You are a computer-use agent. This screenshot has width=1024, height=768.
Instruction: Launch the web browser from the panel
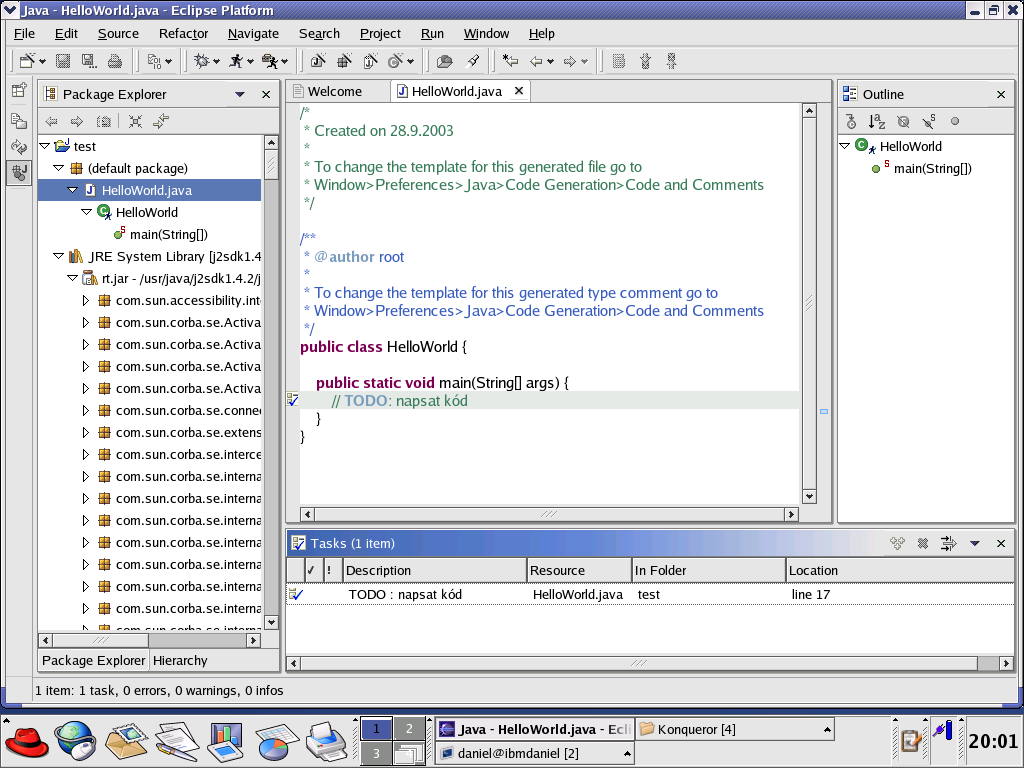tap(74, 741)
